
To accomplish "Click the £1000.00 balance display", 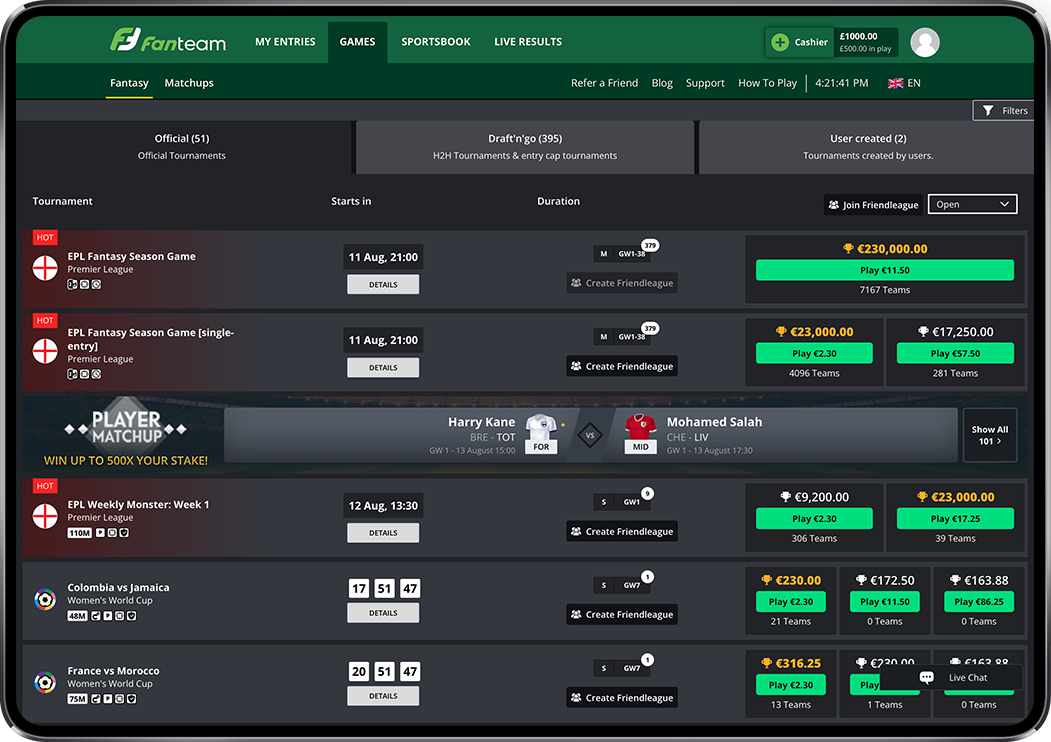I will 865,42.
